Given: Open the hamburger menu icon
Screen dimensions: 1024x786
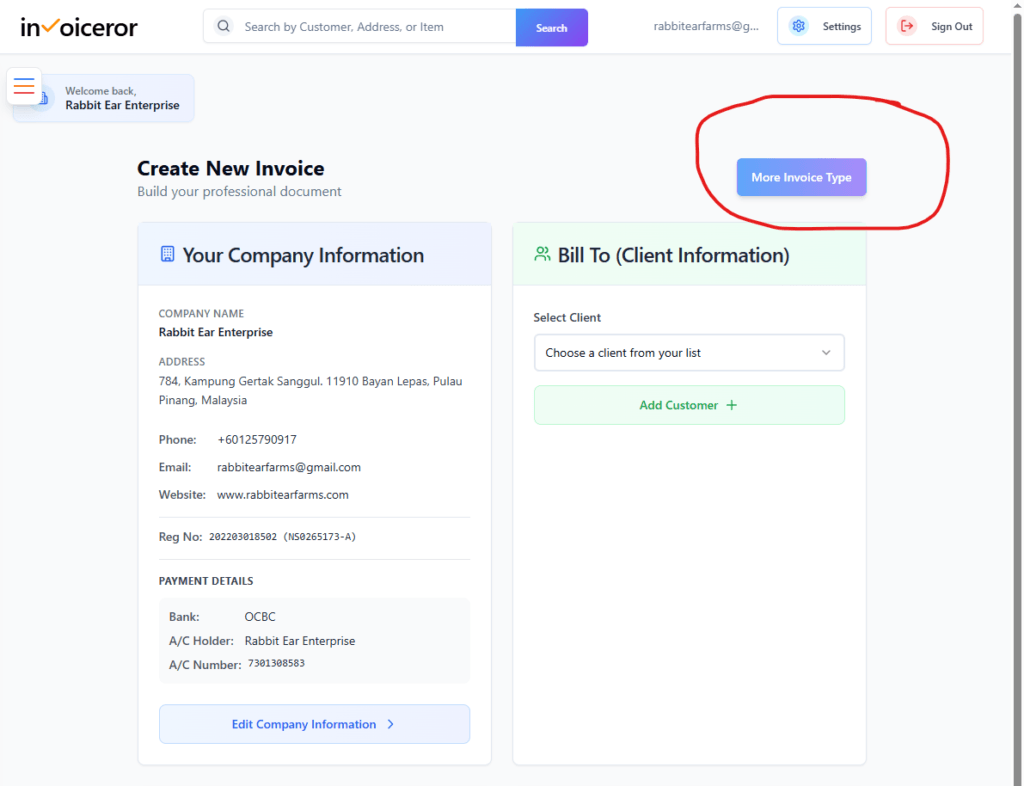Looking at the screenshot, I should tap(23, 86).
